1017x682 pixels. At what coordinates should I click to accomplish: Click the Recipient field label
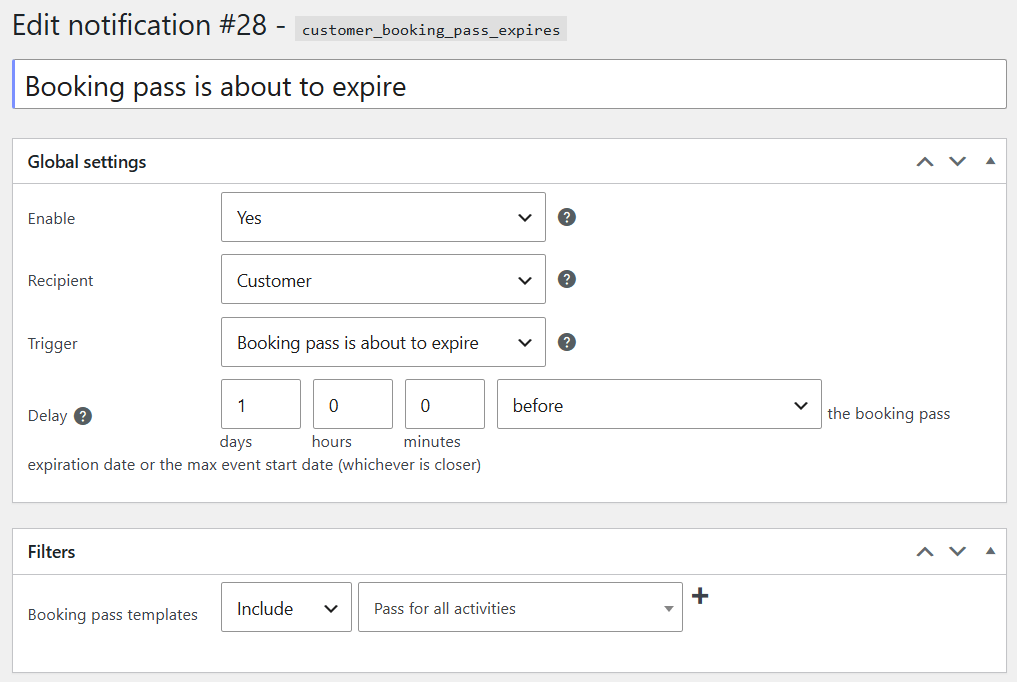pyautogui.click(x=60, y=281)
